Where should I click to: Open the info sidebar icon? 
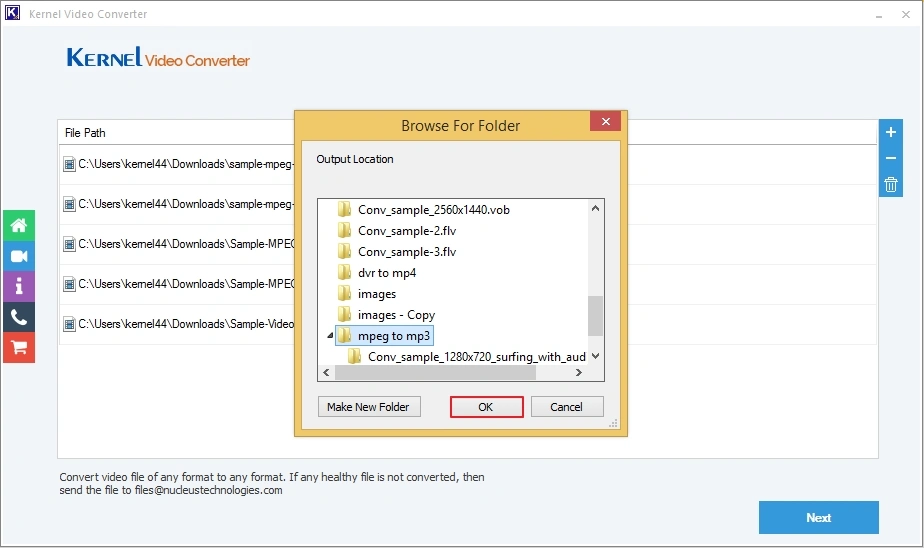click(x=19, y=286)
